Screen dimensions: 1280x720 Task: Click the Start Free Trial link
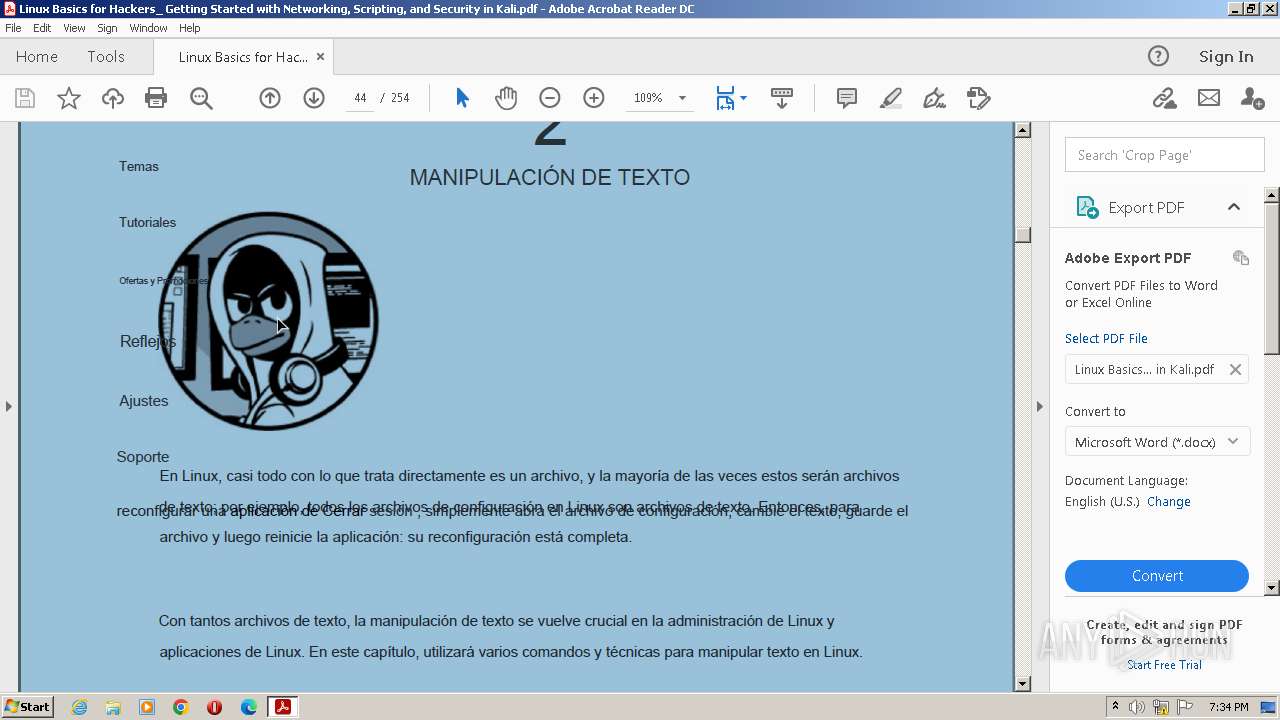pyautogui.click(x=1164, y=665)
